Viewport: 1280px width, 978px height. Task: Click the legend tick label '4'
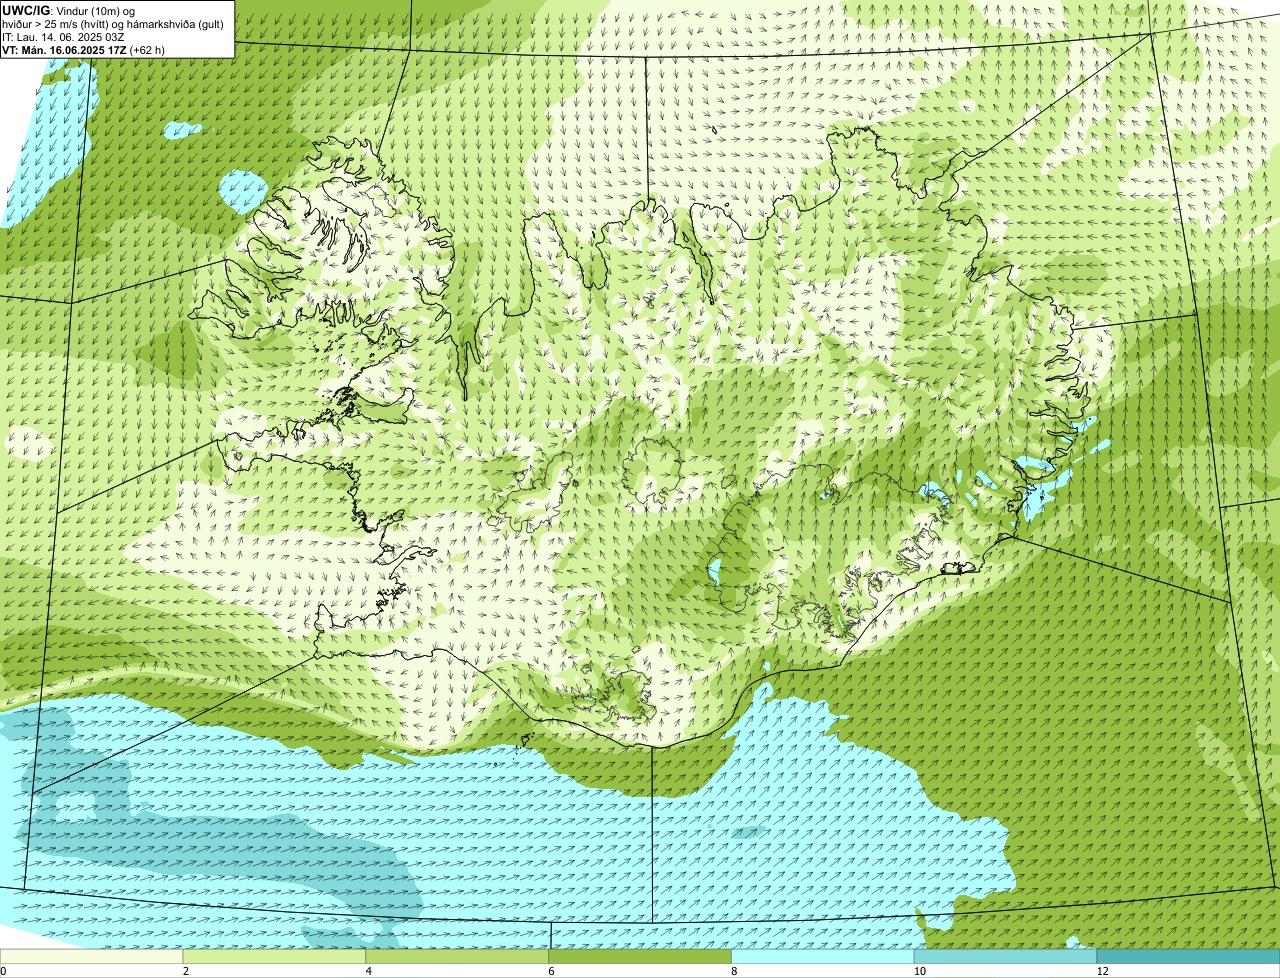368,971
